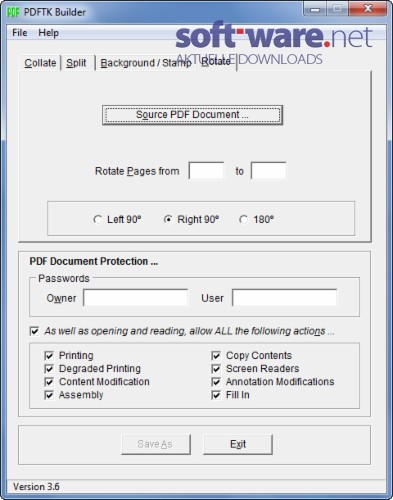Maximize the PDFTK Builder window
The height and width of the screenshot is (500, 393).
coord(337,9)
